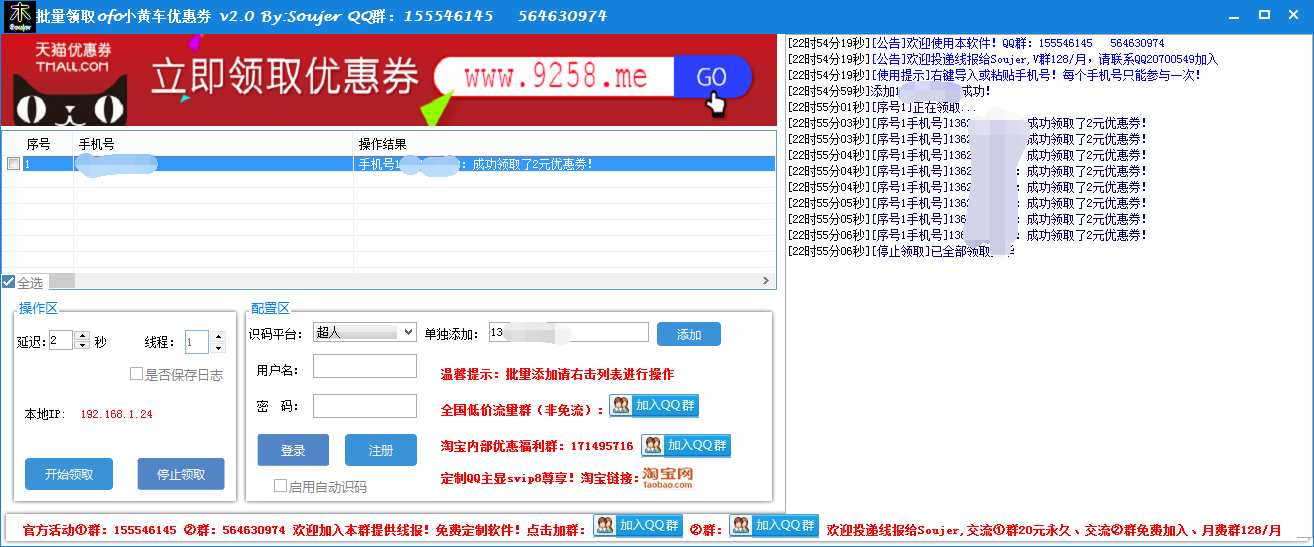Click the log line starting 欢迎投递线报给Soujer
Image resolution: width=1314 pixels, height=547 pixels.
[1003, 59]
